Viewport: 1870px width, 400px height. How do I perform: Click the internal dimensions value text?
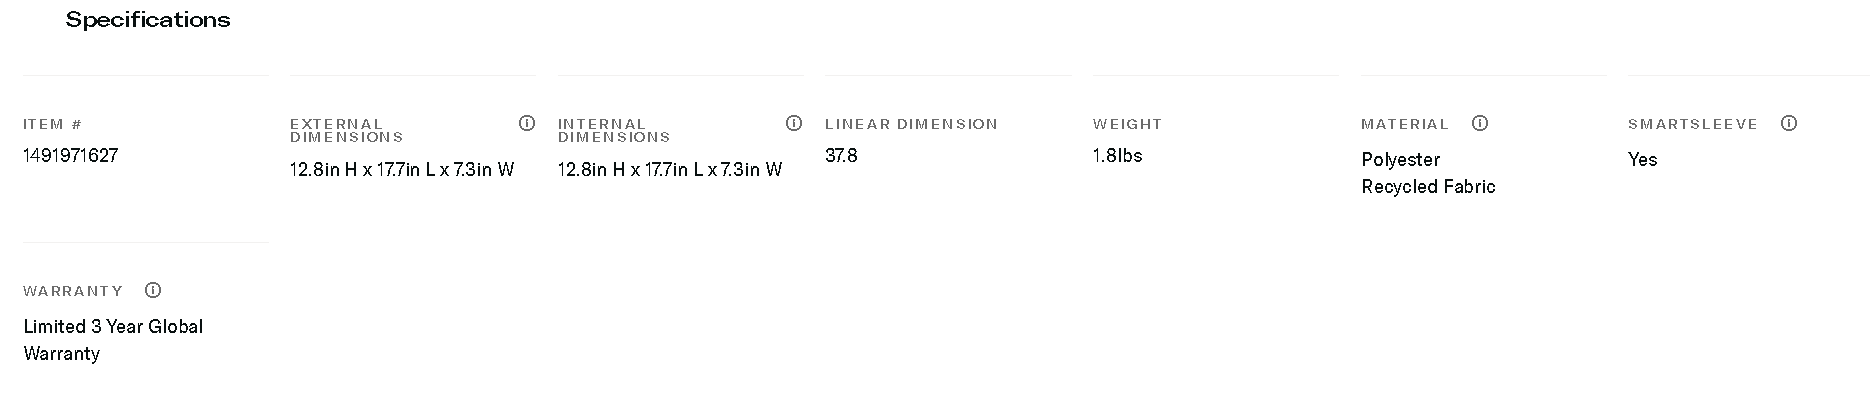670,169
